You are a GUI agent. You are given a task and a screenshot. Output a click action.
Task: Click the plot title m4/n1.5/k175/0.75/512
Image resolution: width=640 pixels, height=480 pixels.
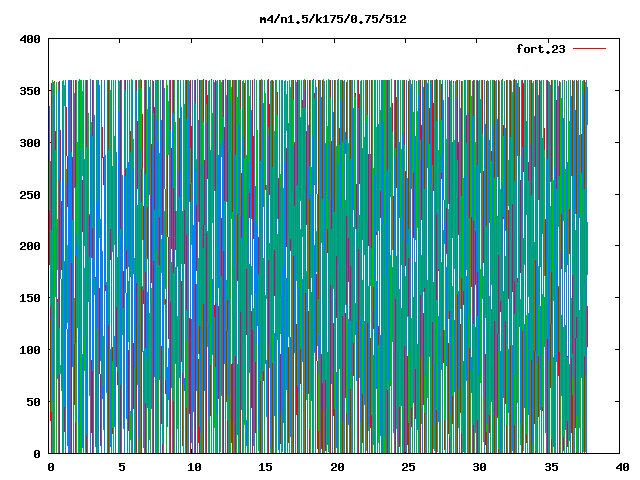333,19
